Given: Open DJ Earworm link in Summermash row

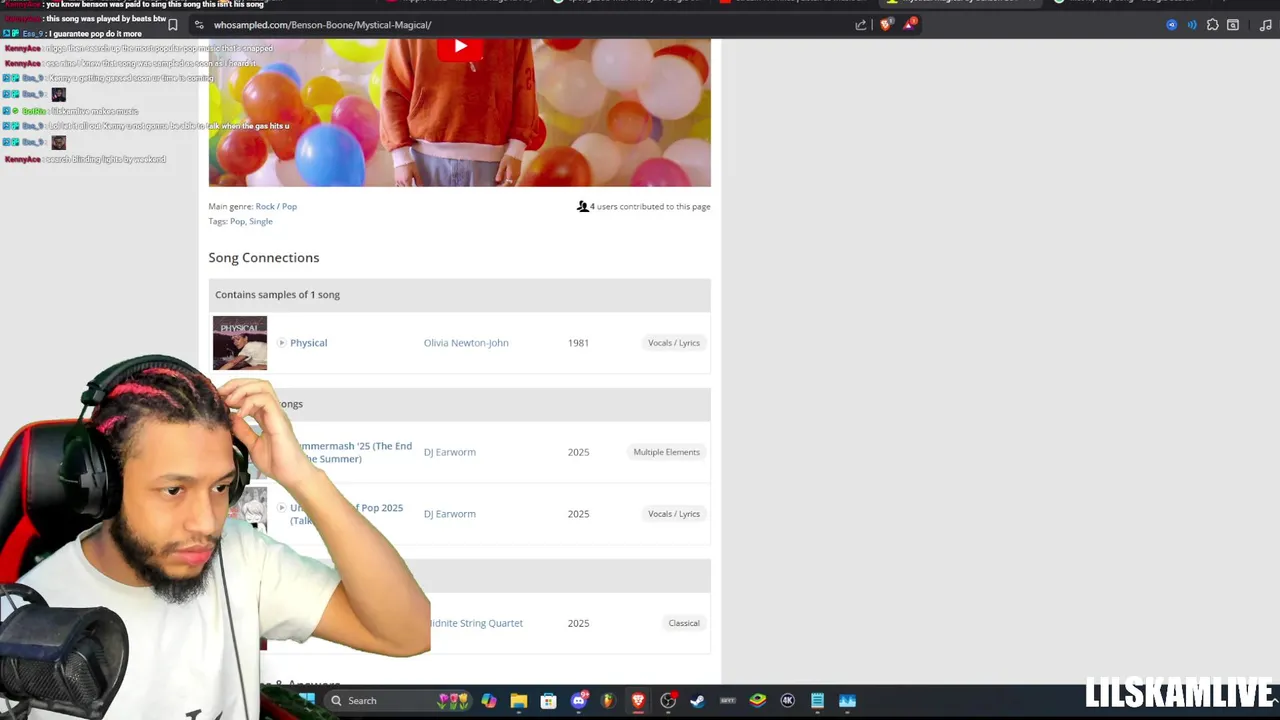Looking at the screenshot, I should click(x=449, y=452).
